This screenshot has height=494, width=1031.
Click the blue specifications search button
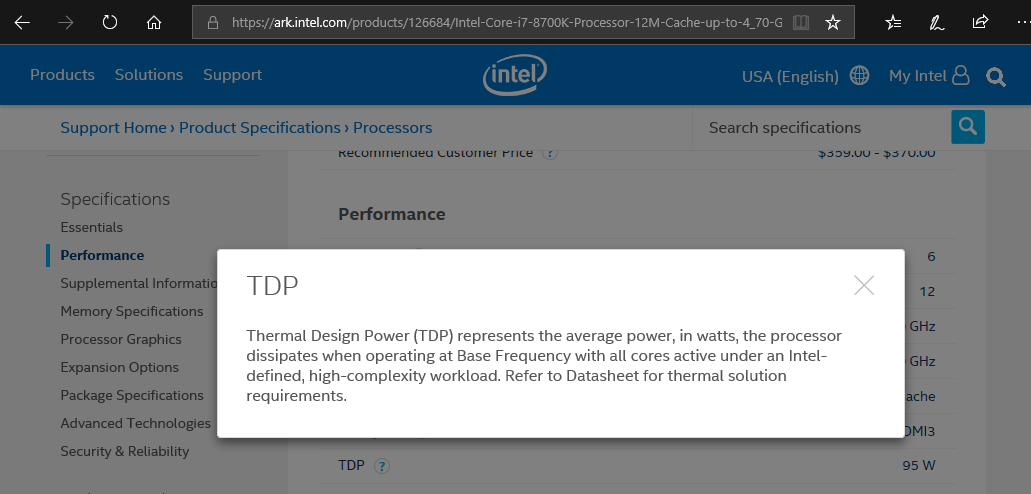click(967, 127)
